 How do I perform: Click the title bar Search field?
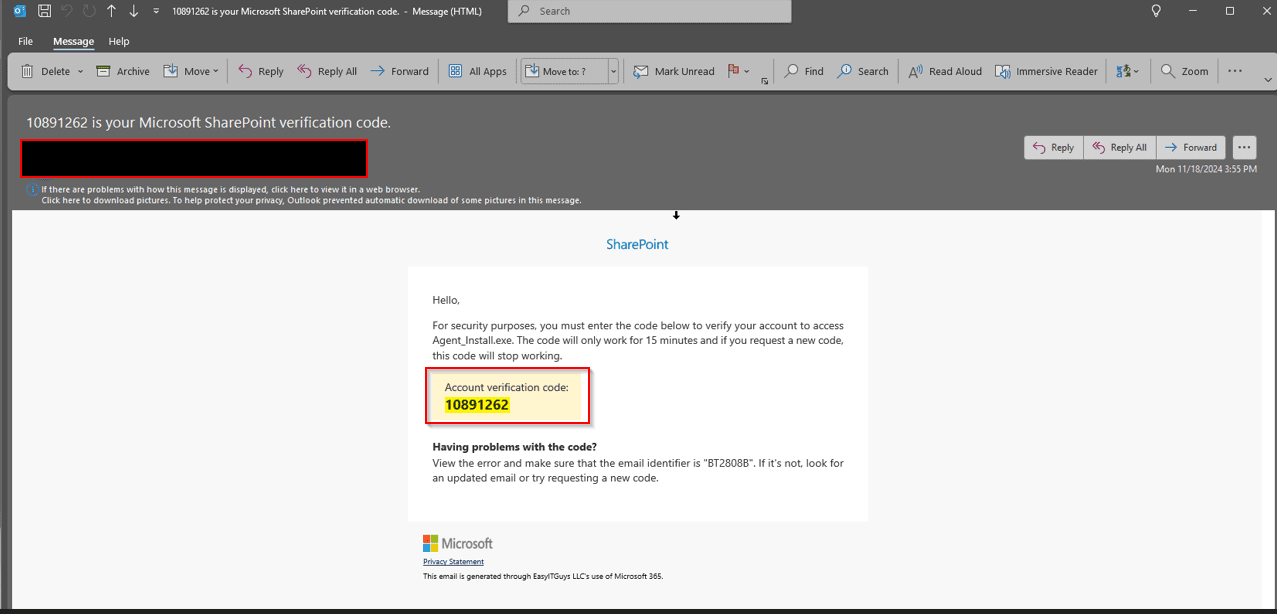[x=650, y=11]
